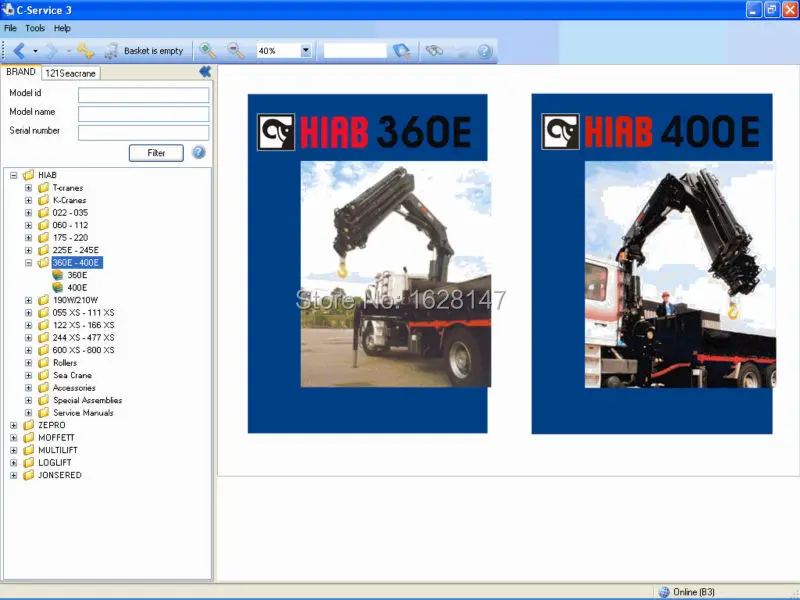Collapse the HIAB tree node
Screen dimensions: 800x600
click(x=14, y=175)
